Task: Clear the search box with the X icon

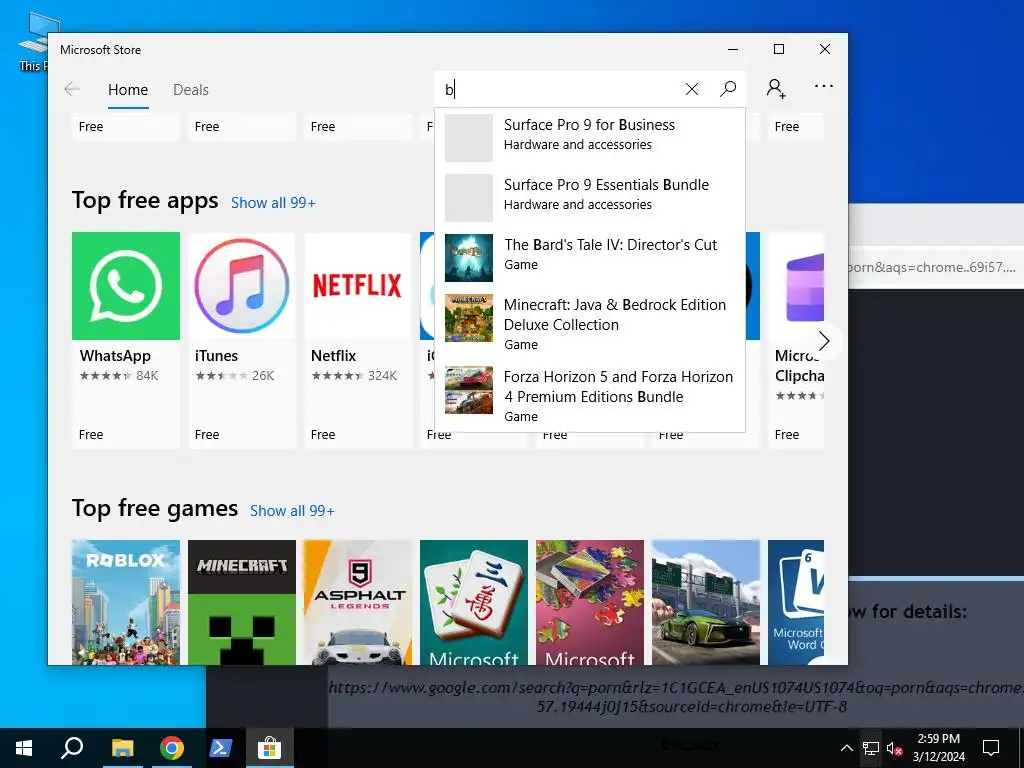Action: pos(692,89)
